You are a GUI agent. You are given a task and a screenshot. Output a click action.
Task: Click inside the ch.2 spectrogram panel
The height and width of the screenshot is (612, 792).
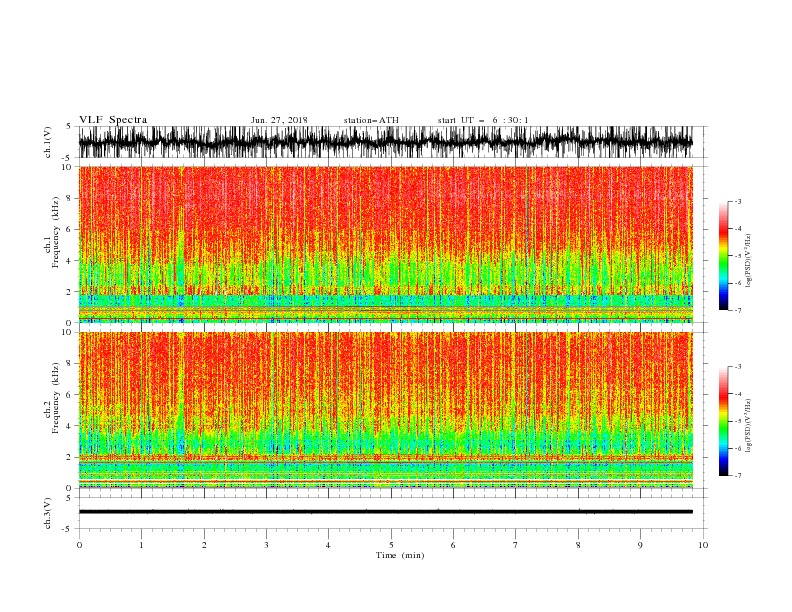385,410
